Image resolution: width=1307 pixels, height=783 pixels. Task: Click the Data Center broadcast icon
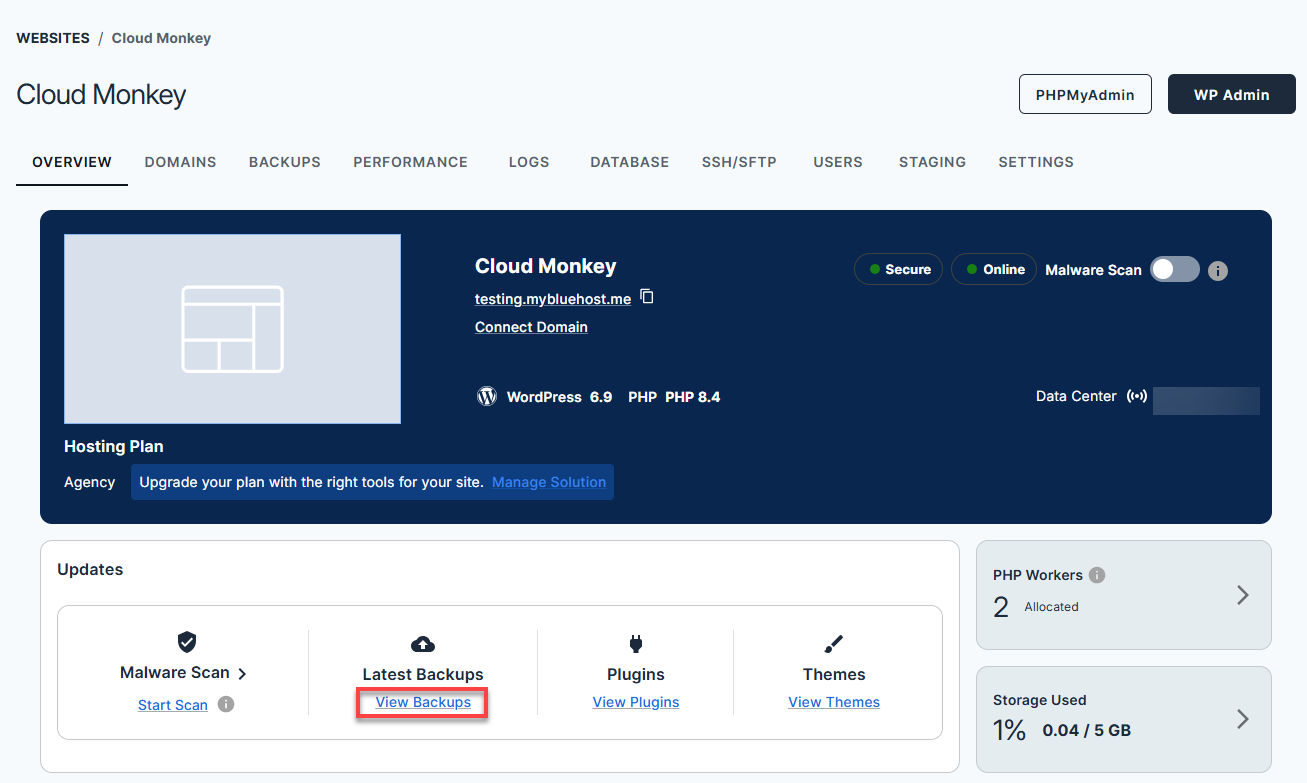[x=1137, y=395]
